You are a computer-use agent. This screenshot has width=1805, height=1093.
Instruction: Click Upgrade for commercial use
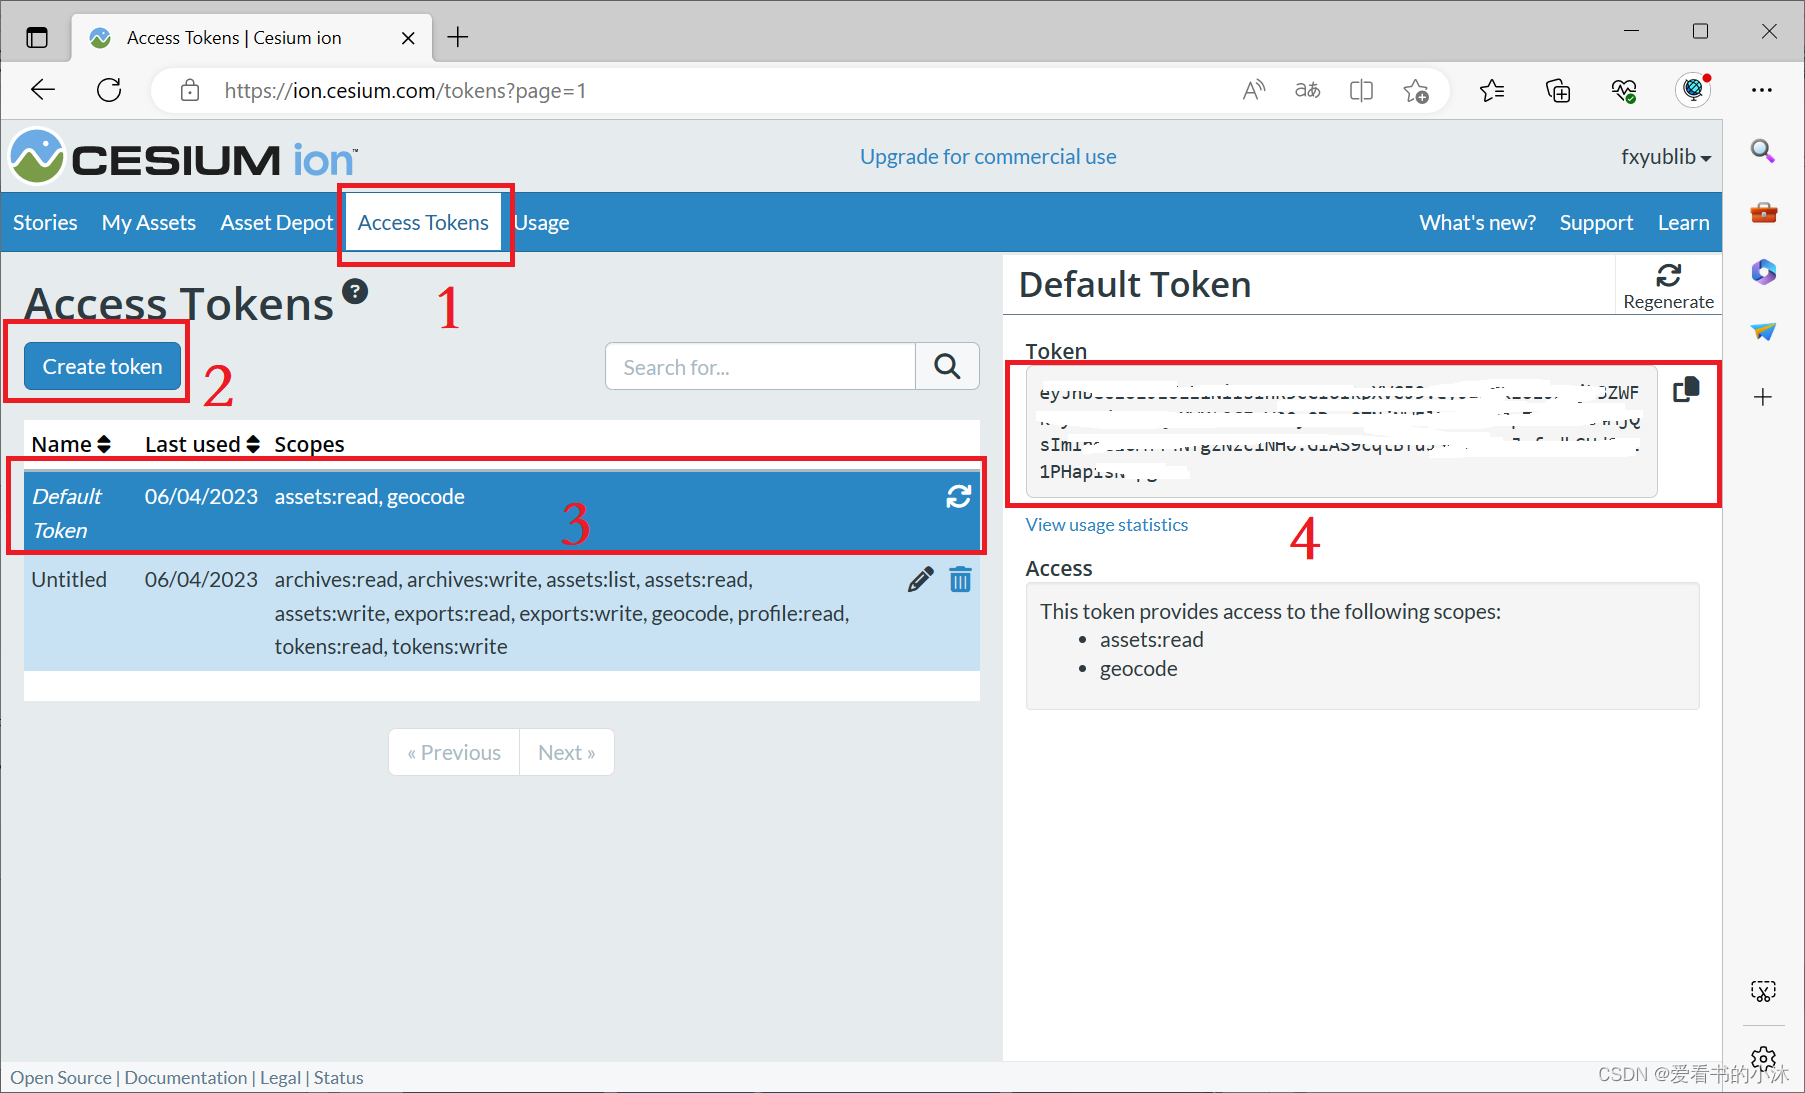[988, 157]
